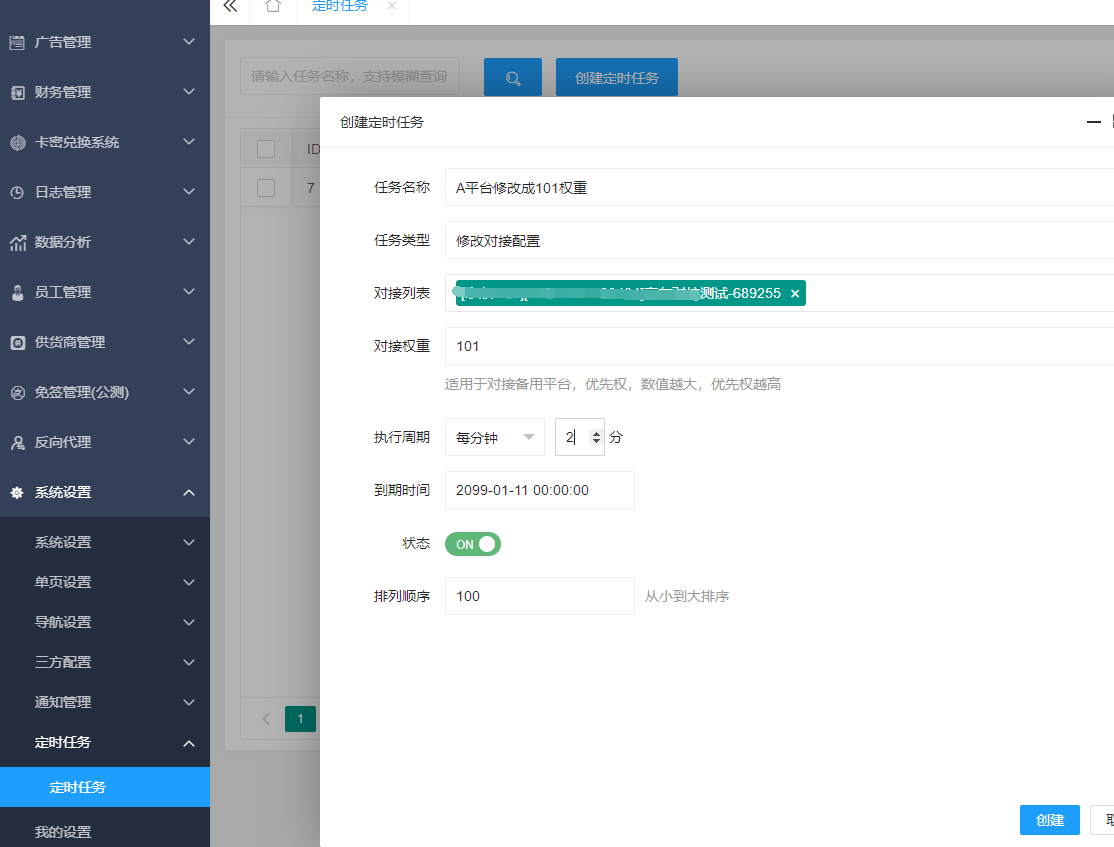Image resolution: width=1114 pixels, height=847 pixels.
Task: Go to the home tab icon
Action: pyautogui.click(x=273, y=6)
